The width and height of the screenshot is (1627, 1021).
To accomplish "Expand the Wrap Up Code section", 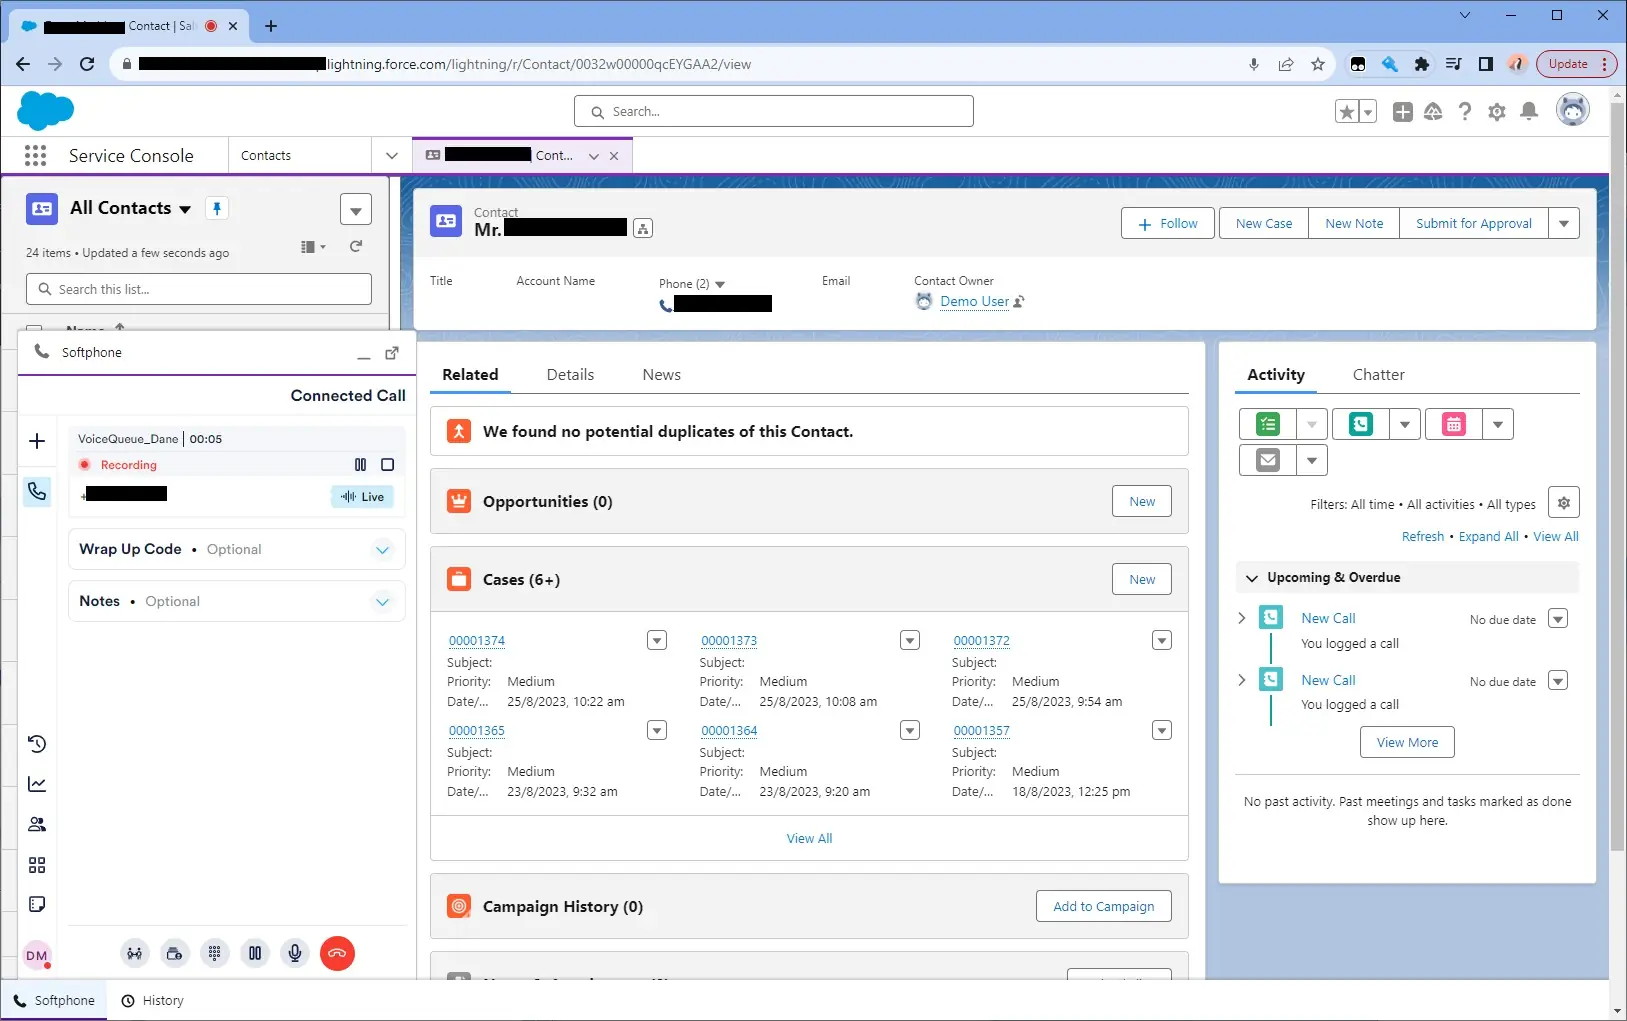I will coord(382,549).
